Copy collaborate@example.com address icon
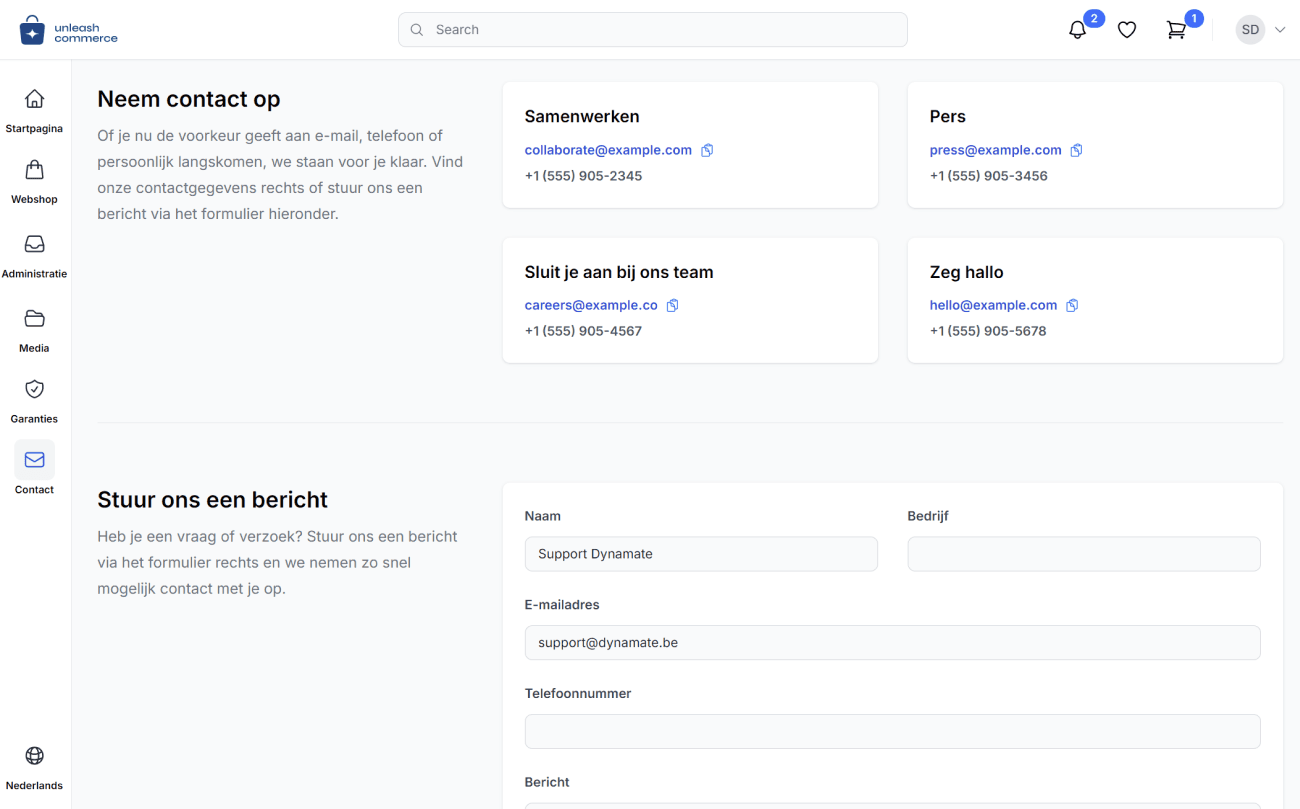The image size is (1300, 809). 707,150
